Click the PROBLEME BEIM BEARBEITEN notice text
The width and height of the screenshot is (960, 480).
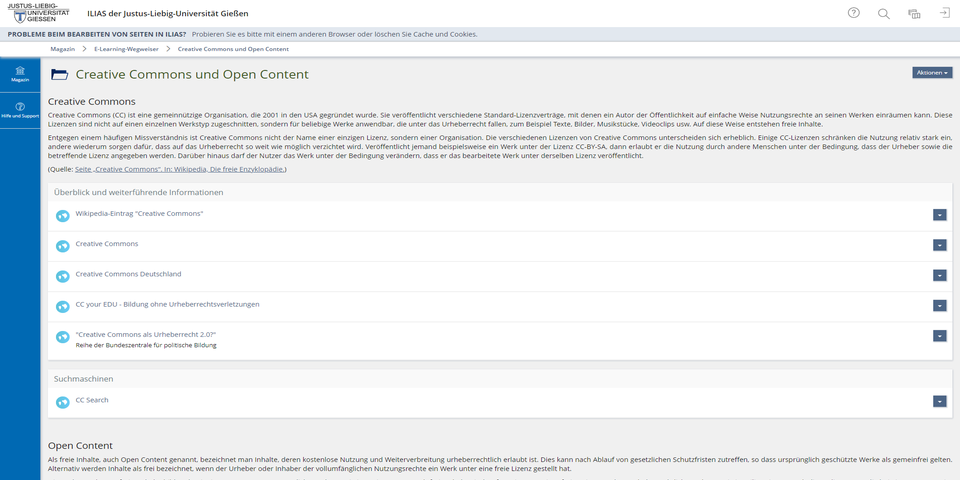point(97,34)
